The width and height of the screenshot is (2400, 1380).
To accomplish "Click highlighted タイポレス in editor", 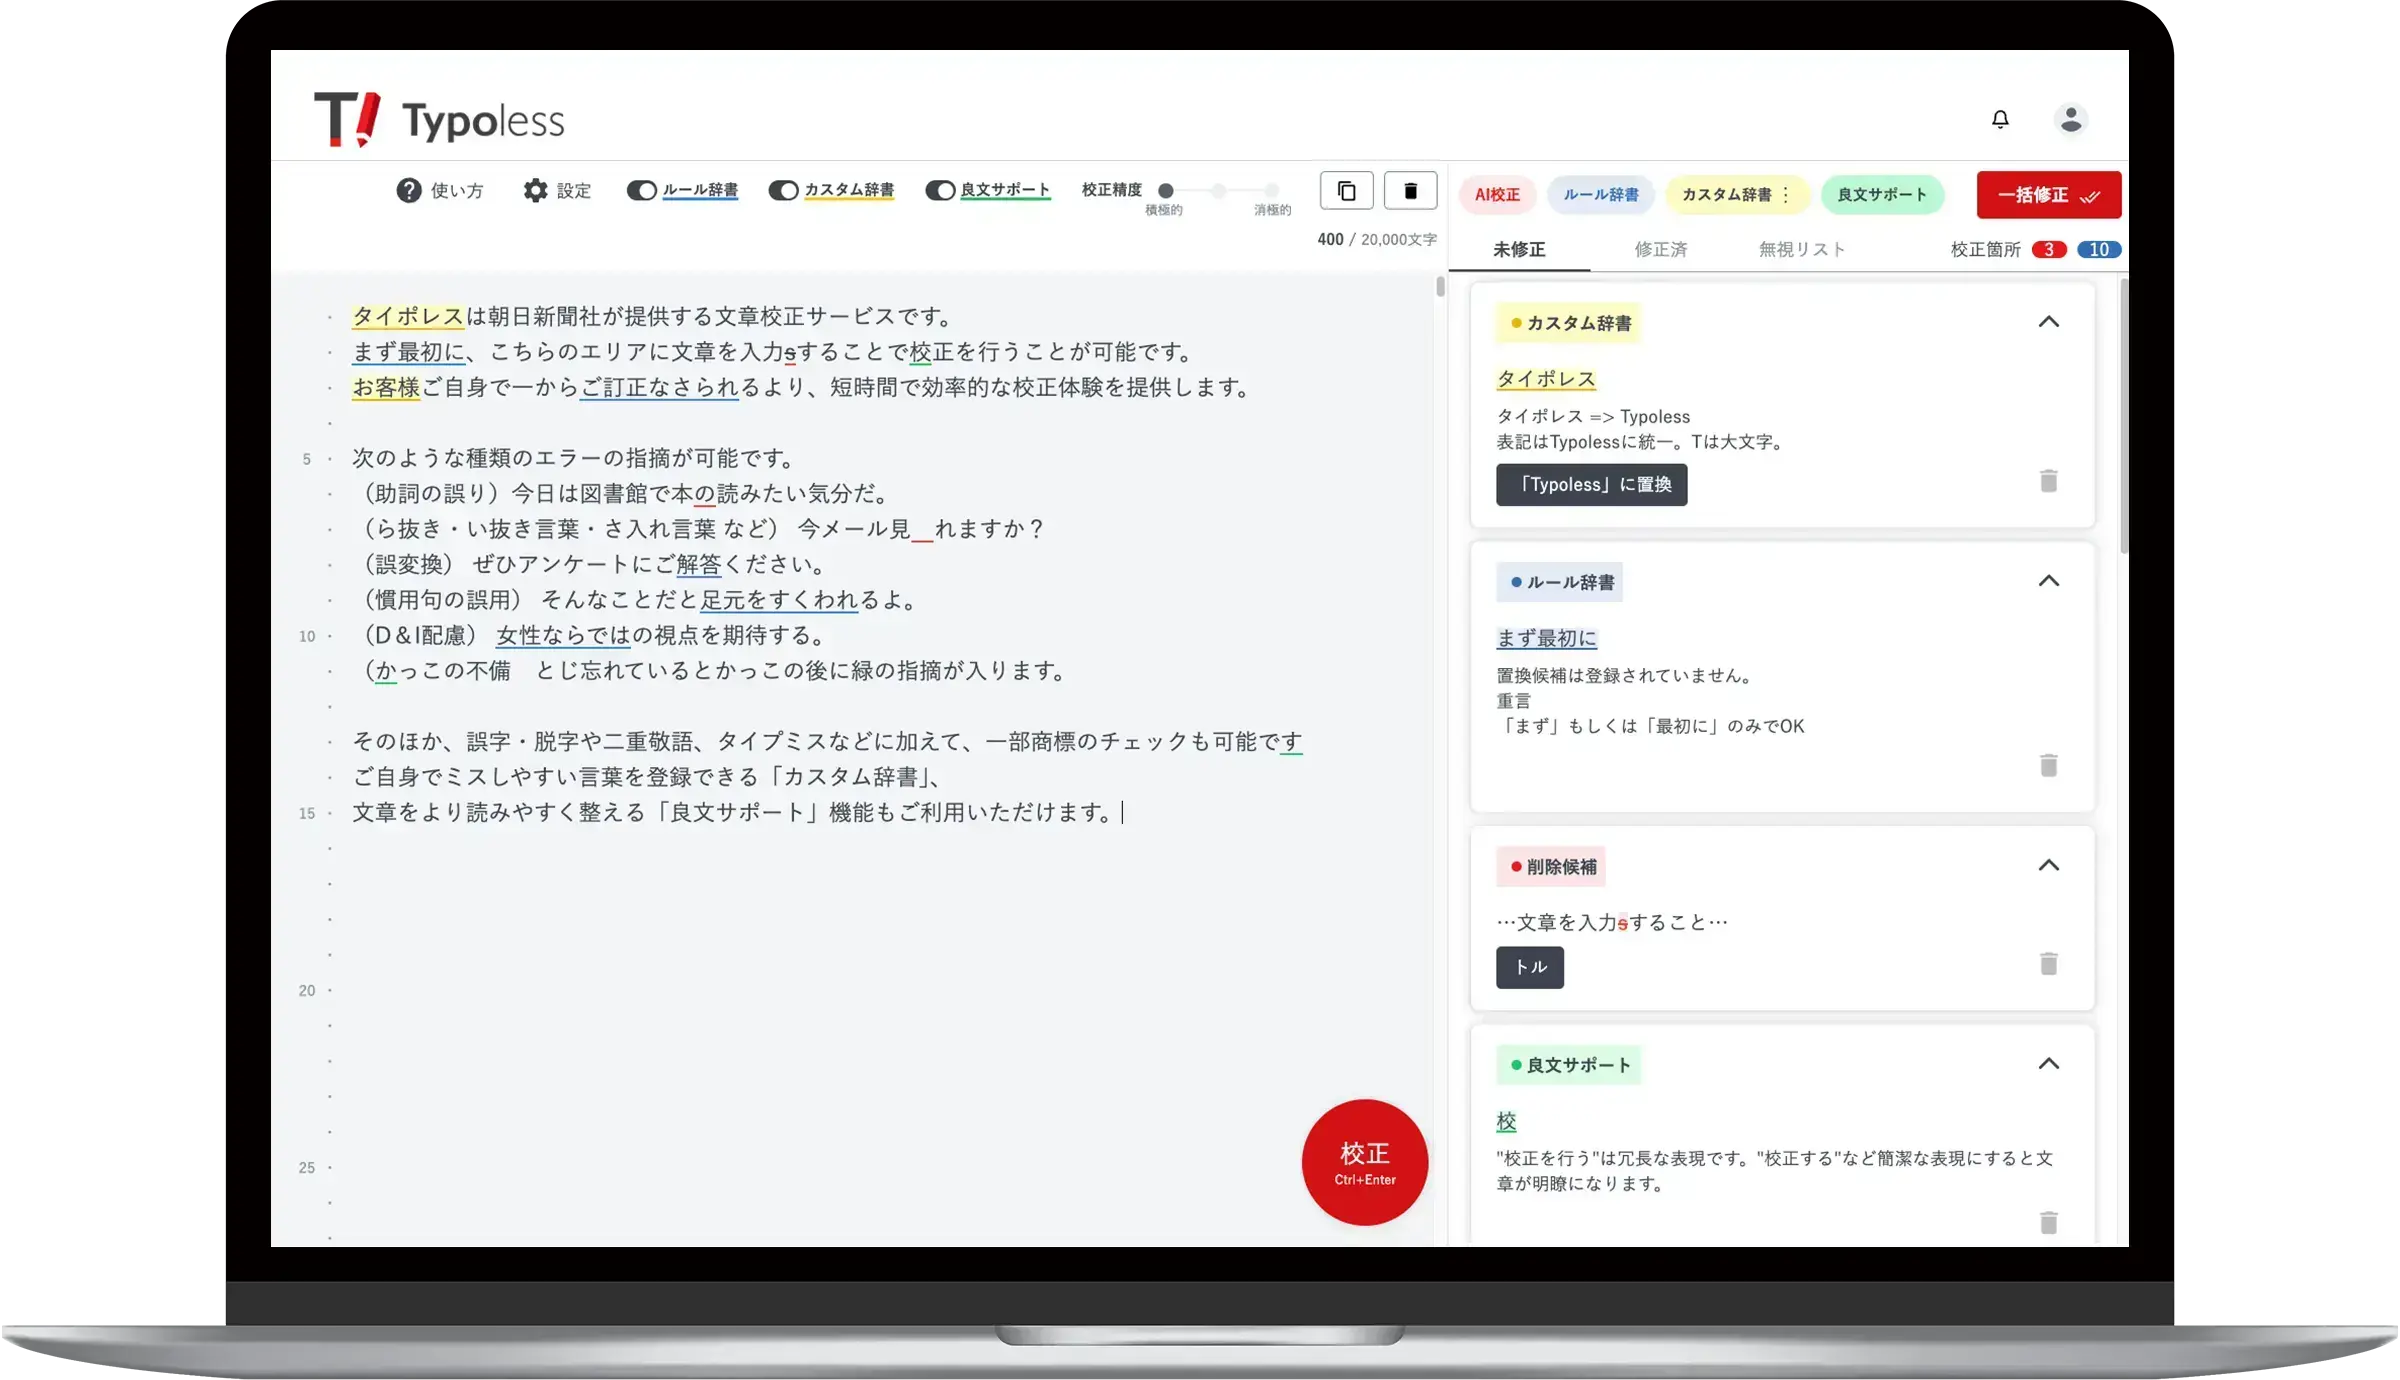I will tap(408, 317).
